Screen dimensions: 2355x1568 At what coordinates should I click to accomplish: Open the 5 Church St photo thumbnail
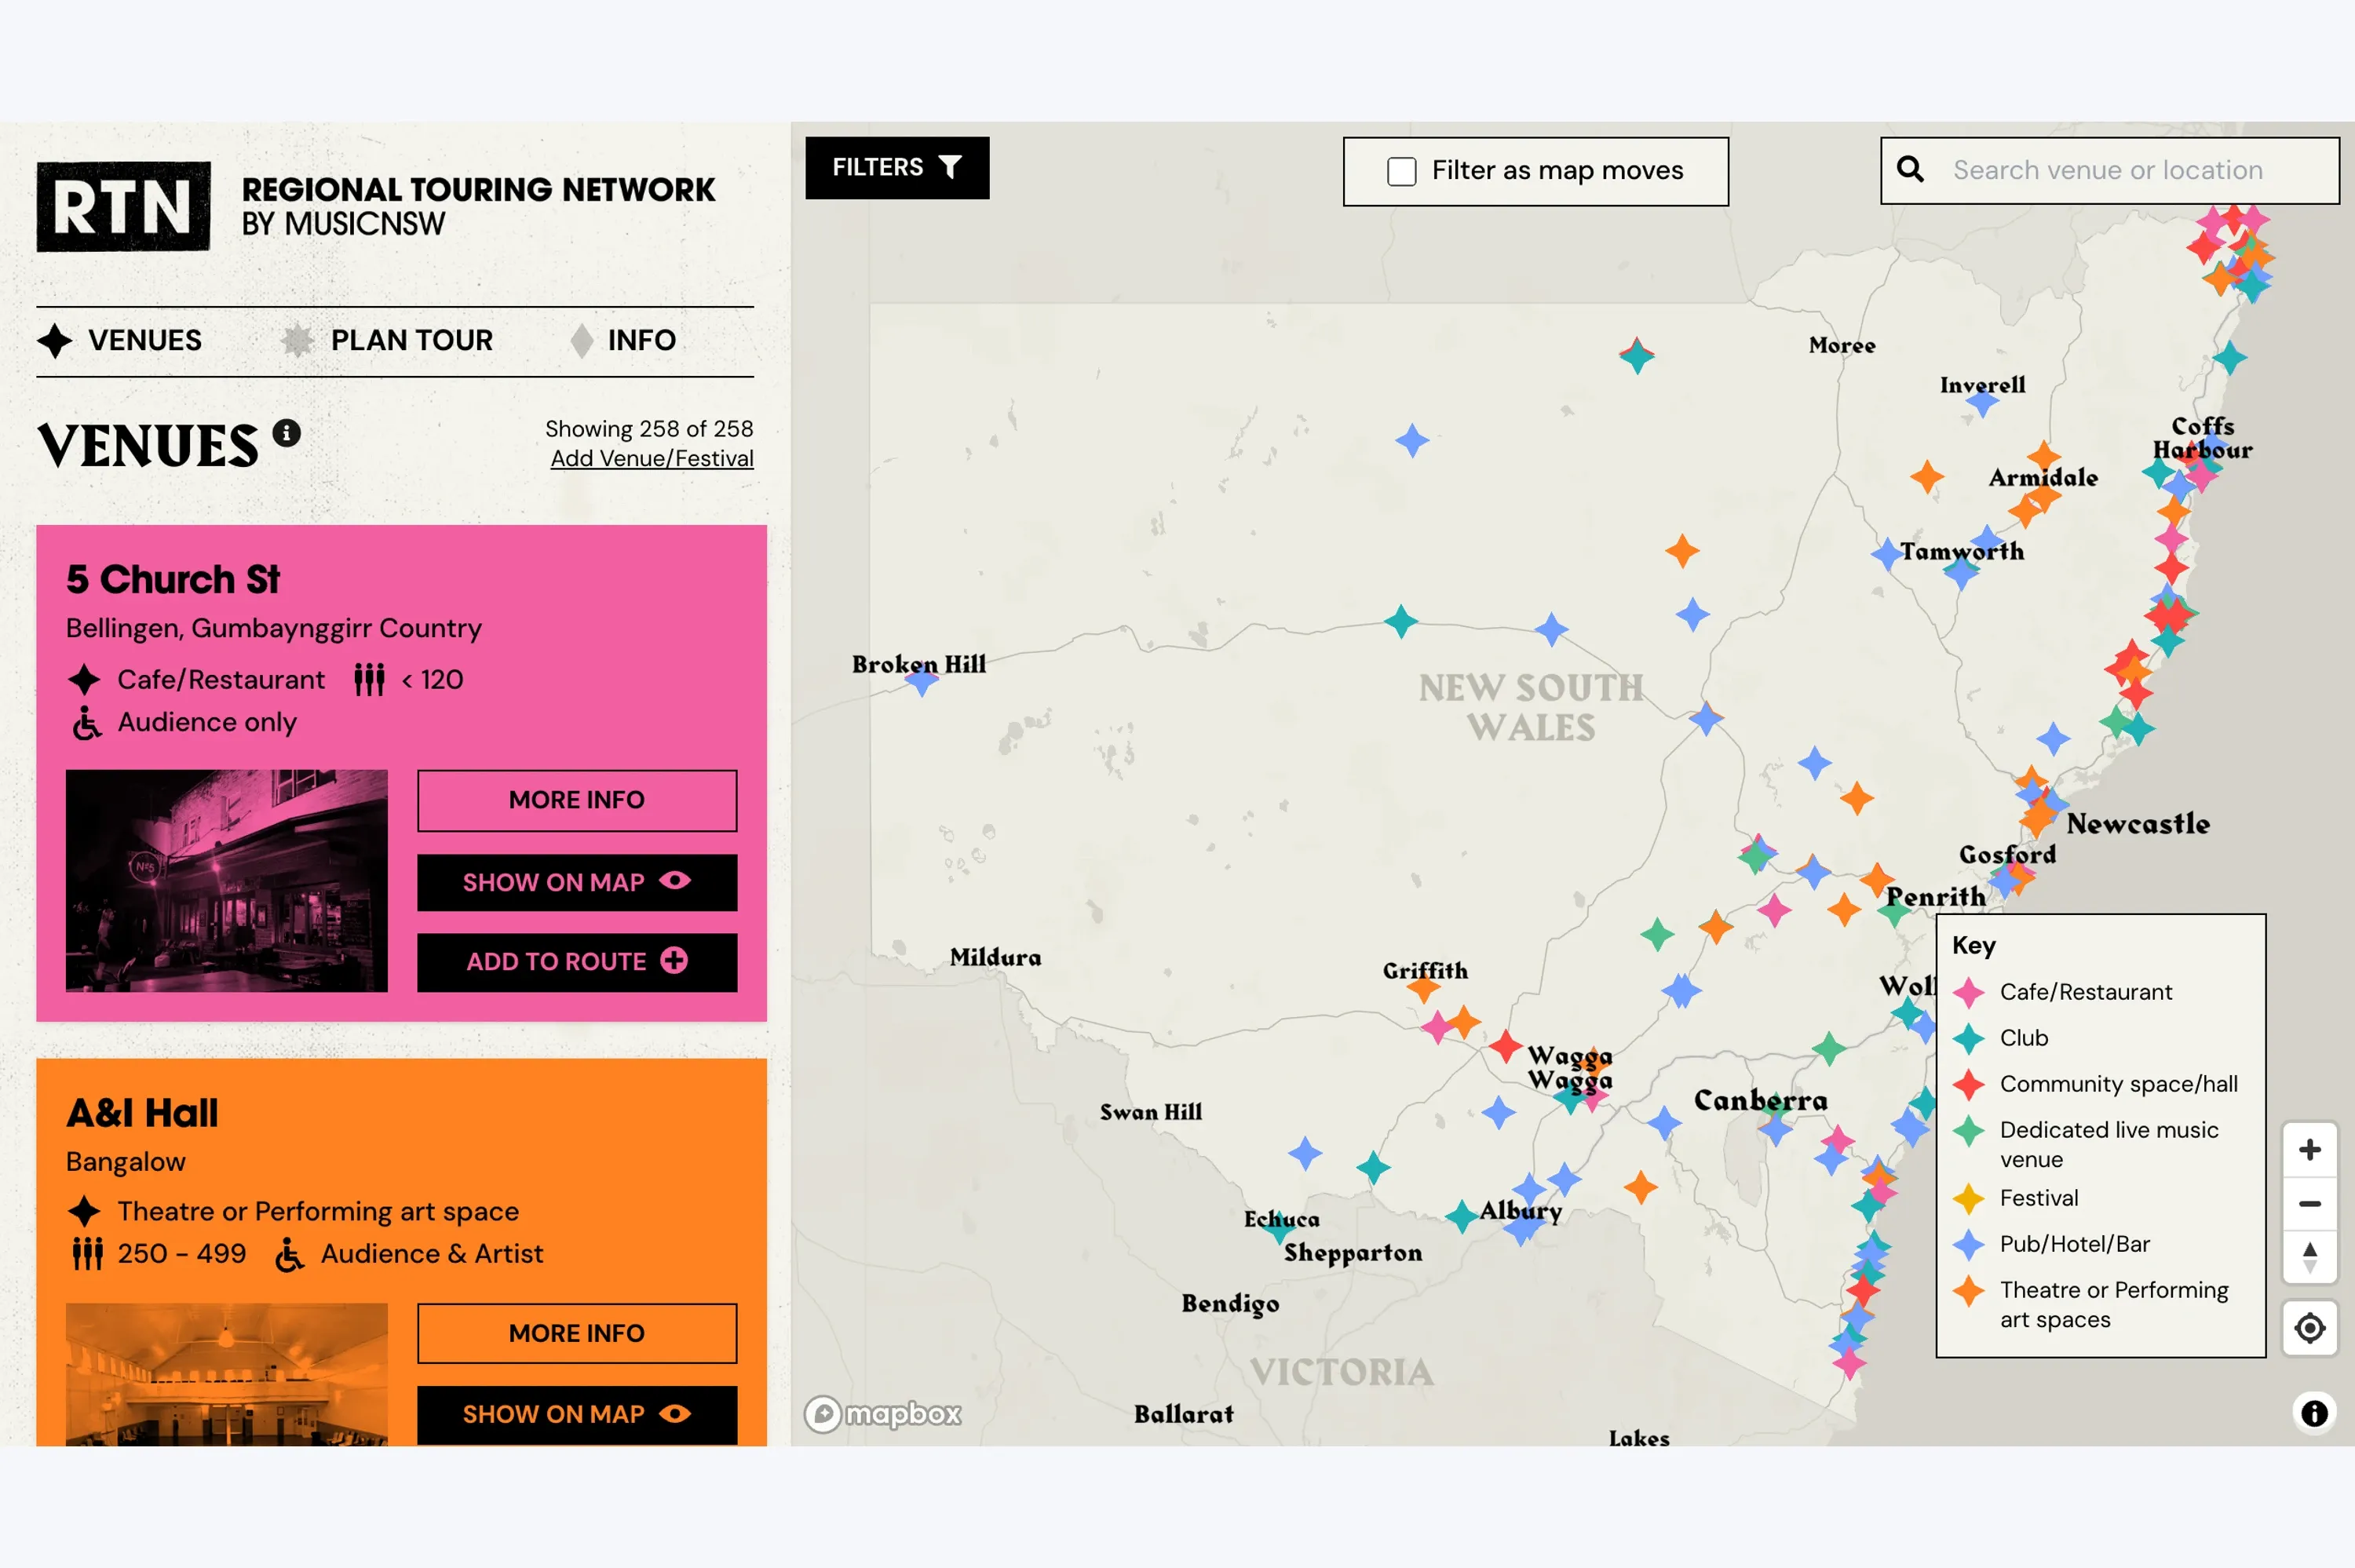click(x=227, y=881)
